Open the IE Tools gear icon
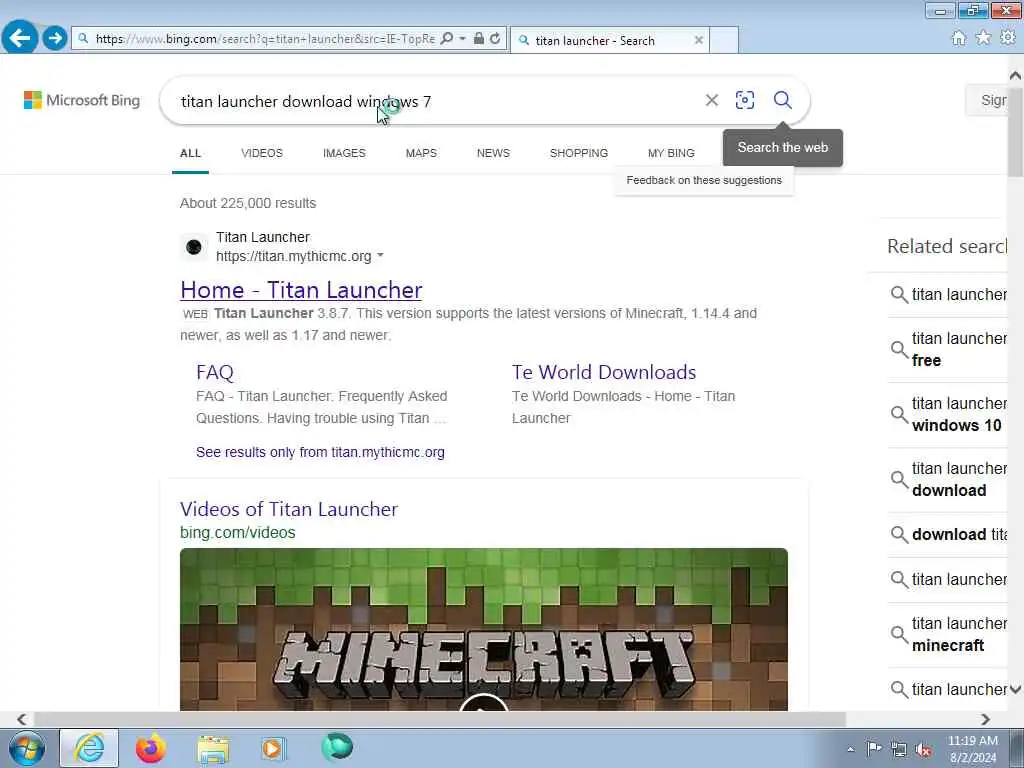The image size is (1024, 768). (1008, 38)
